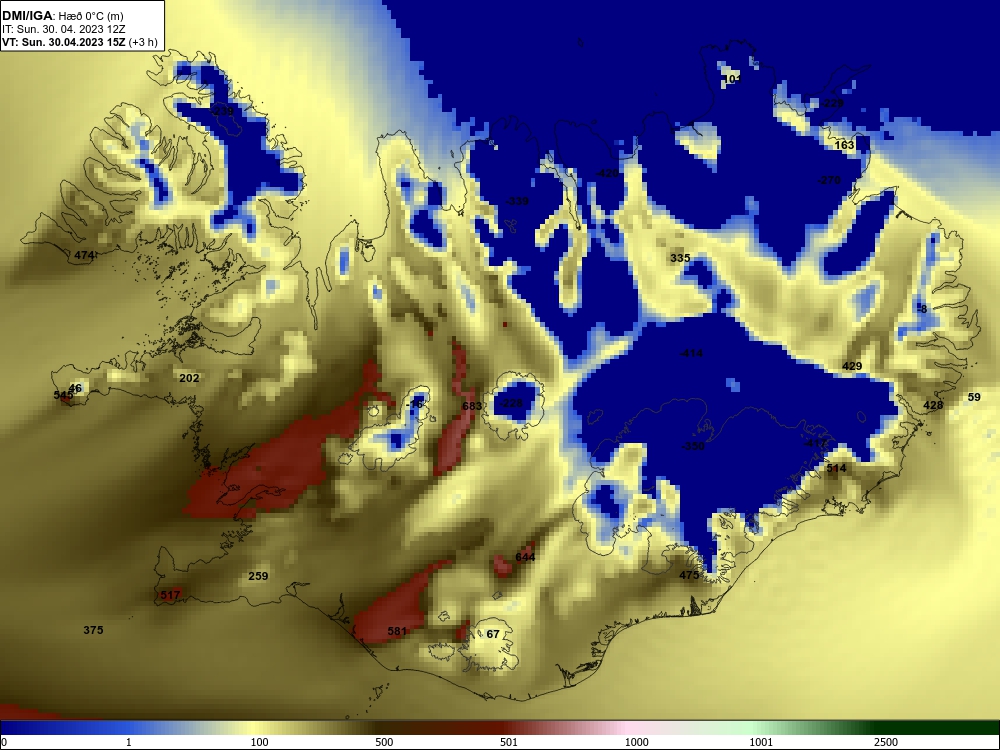The height and width of the screenshot is (750, 1000).
Task: Click the DMI/IGA Hæð 0°C (m) title
Action: [x=62, y=16]
